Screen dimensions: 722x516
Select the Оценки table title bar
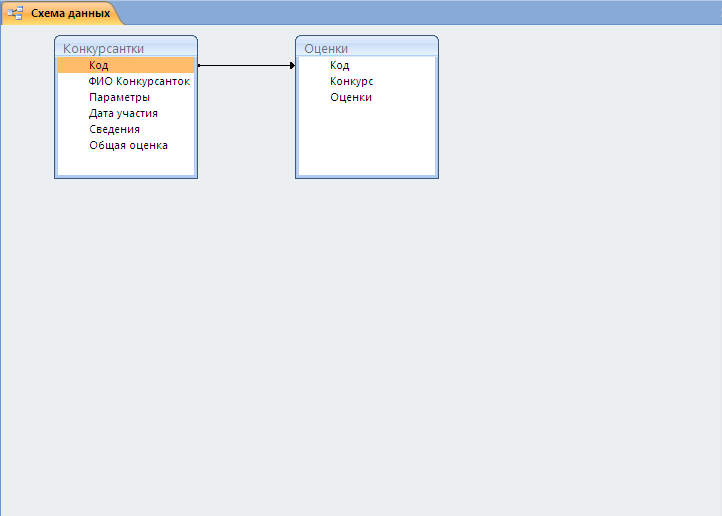point(367,48)
